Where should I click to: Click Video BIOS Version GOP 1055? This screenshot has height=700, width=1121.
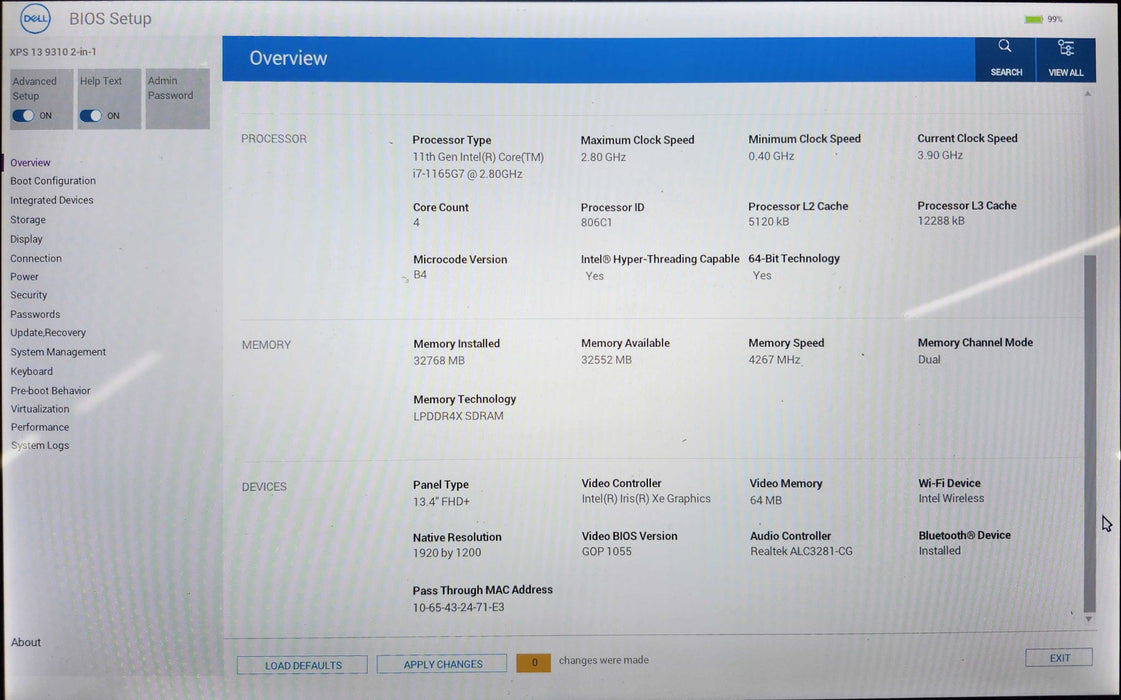(x=606, y=551)
